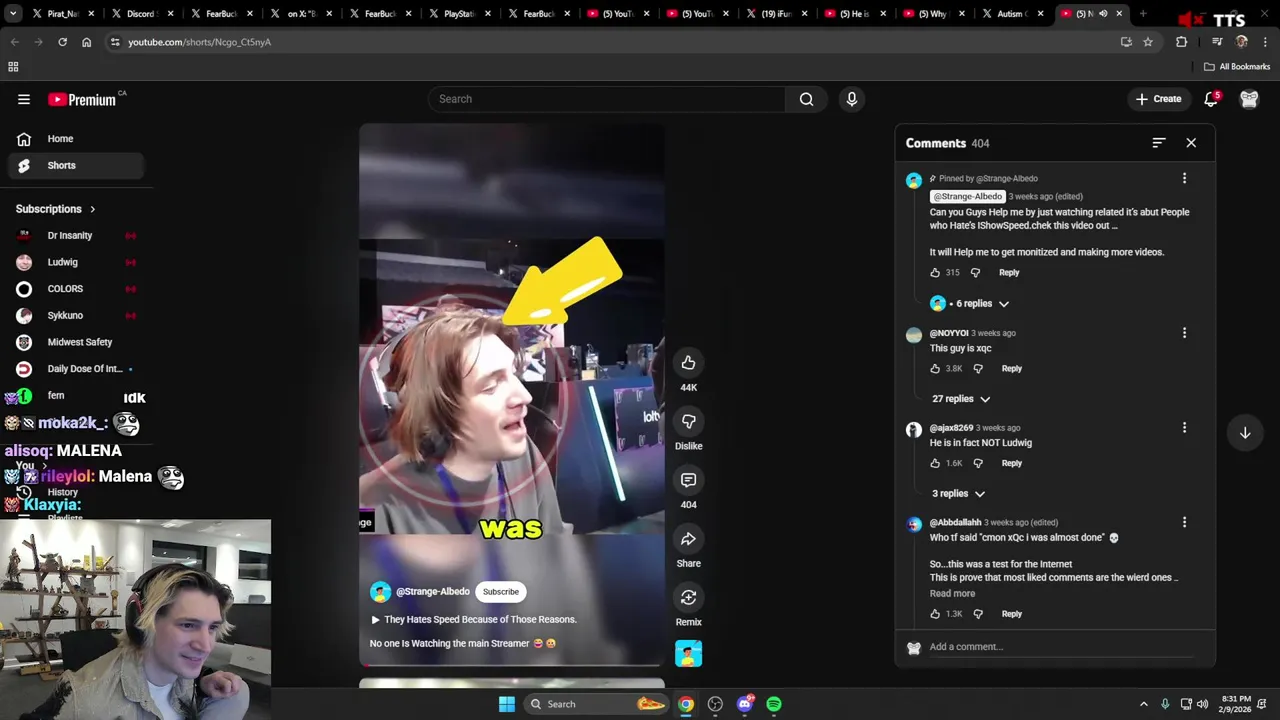Close the comments panel
Viewport: 1280px width, 720px height.
pyautogui.click(x=1191, y=143)
